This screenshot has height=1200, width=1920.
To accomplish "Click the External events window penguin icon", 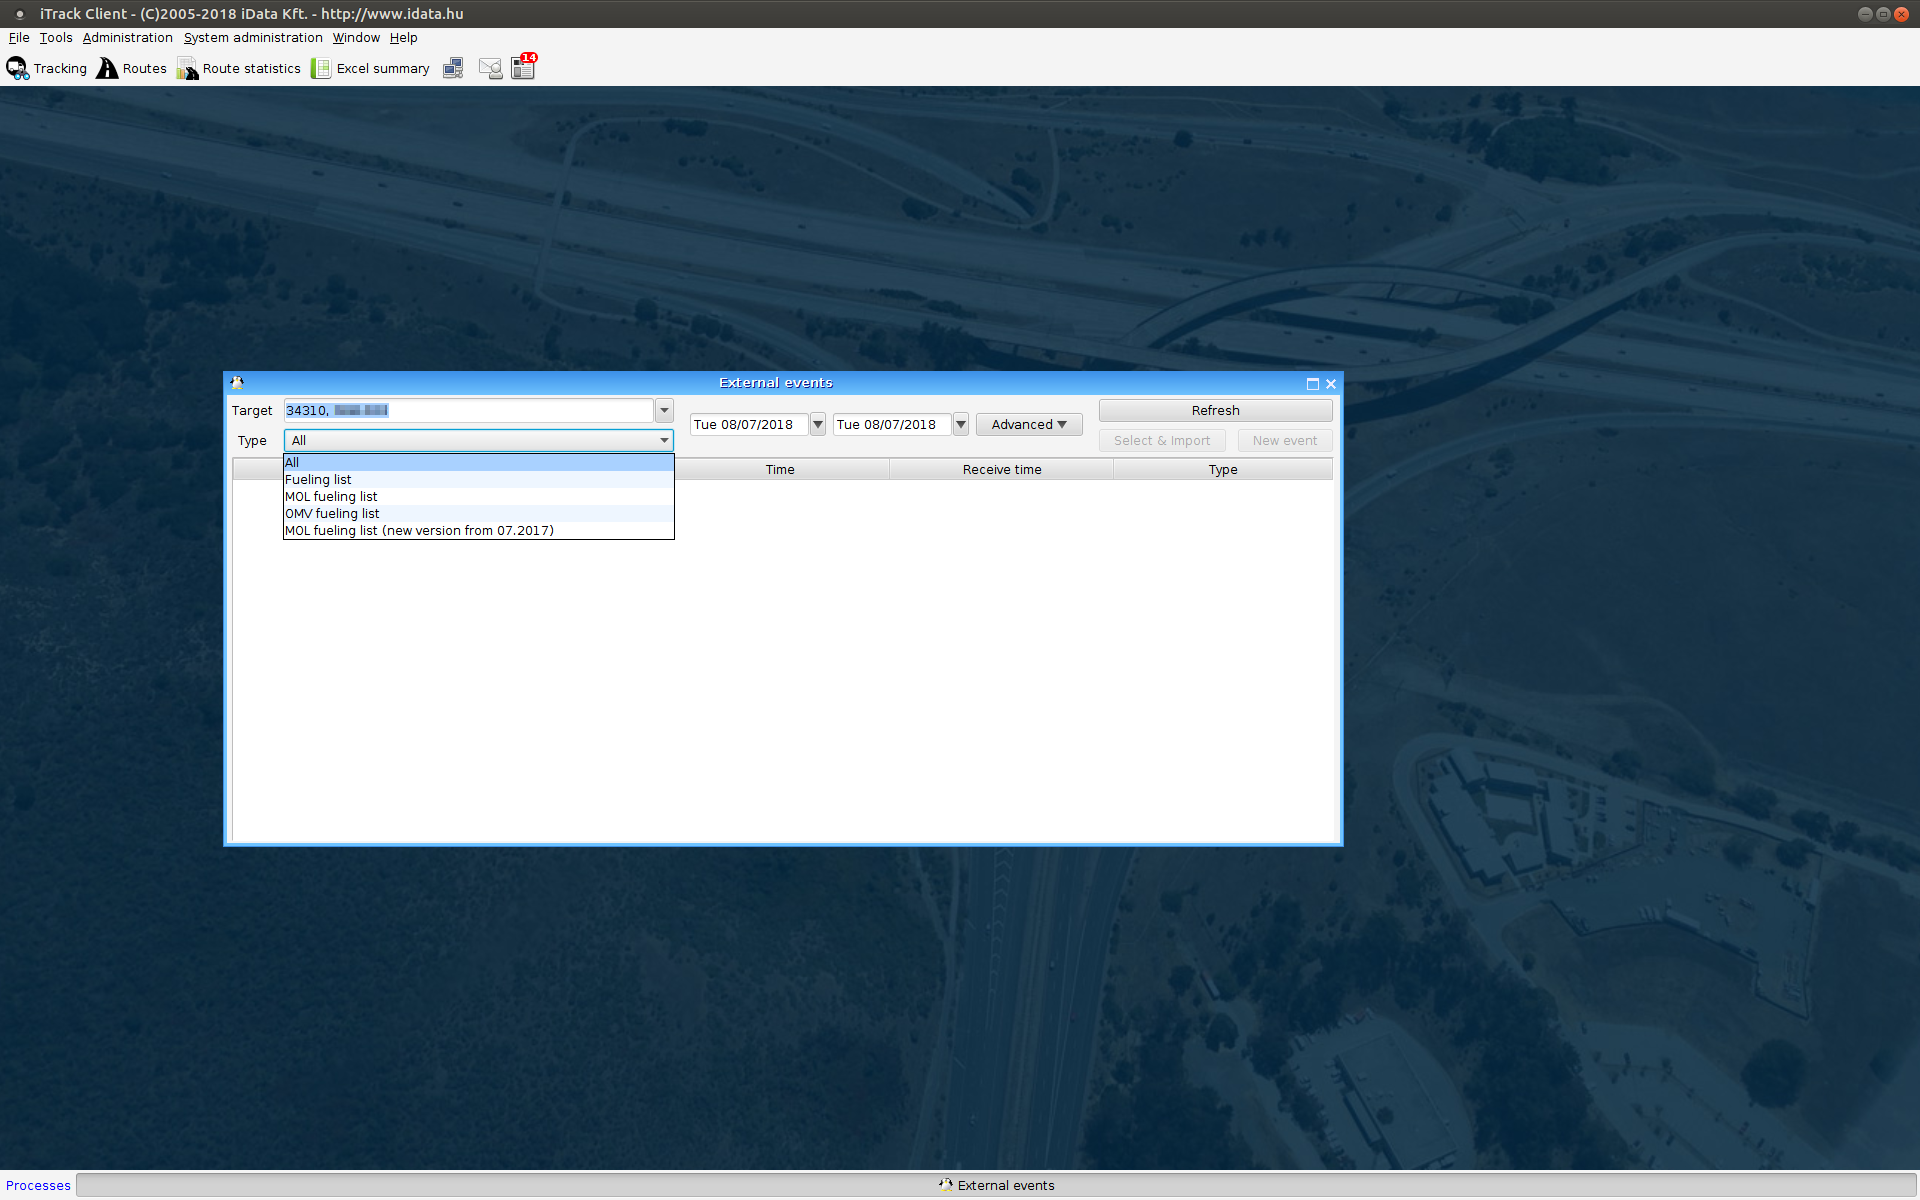I will tap(237, 383).
